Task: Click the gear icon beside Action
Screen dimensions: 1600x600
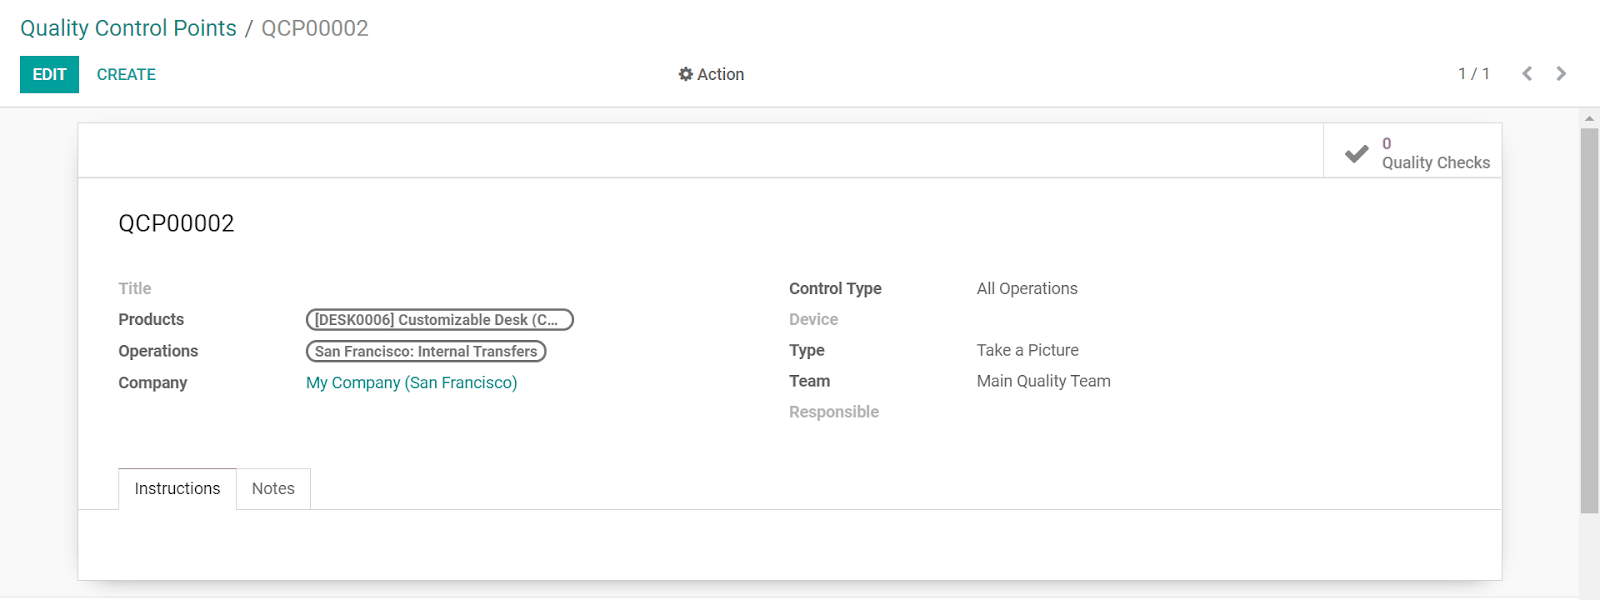Action: pyautogui.click(x=686, y=74)
